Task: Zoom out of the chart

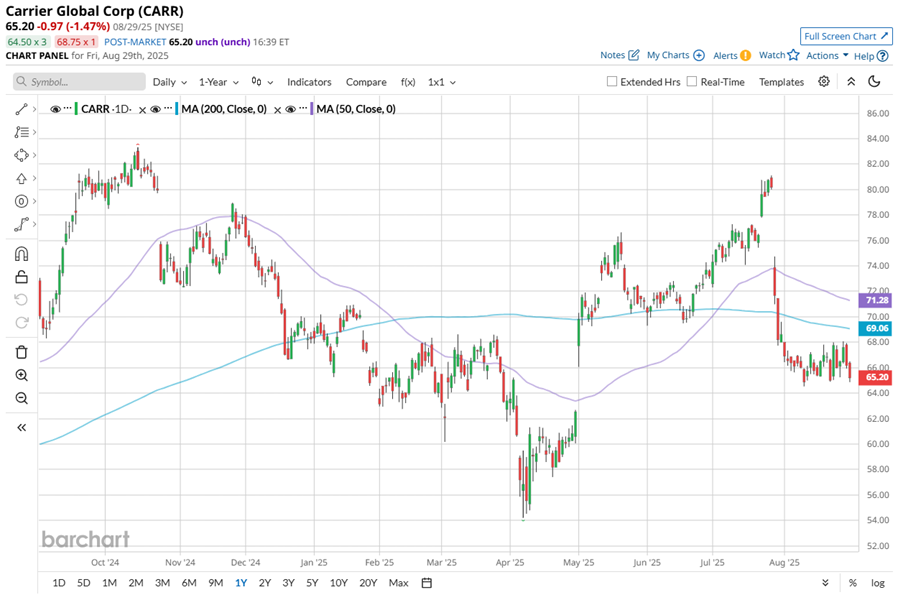Action: 21,398
